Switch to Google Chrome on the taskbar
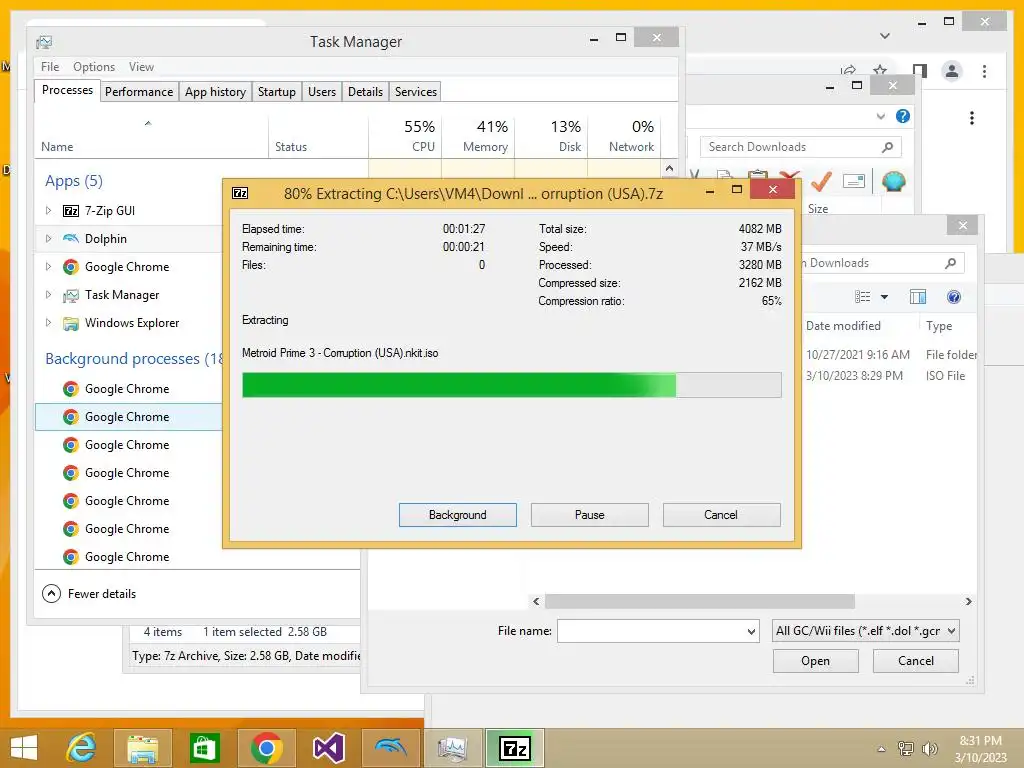This screenshot has width=1024, height=768. (266, 748)
